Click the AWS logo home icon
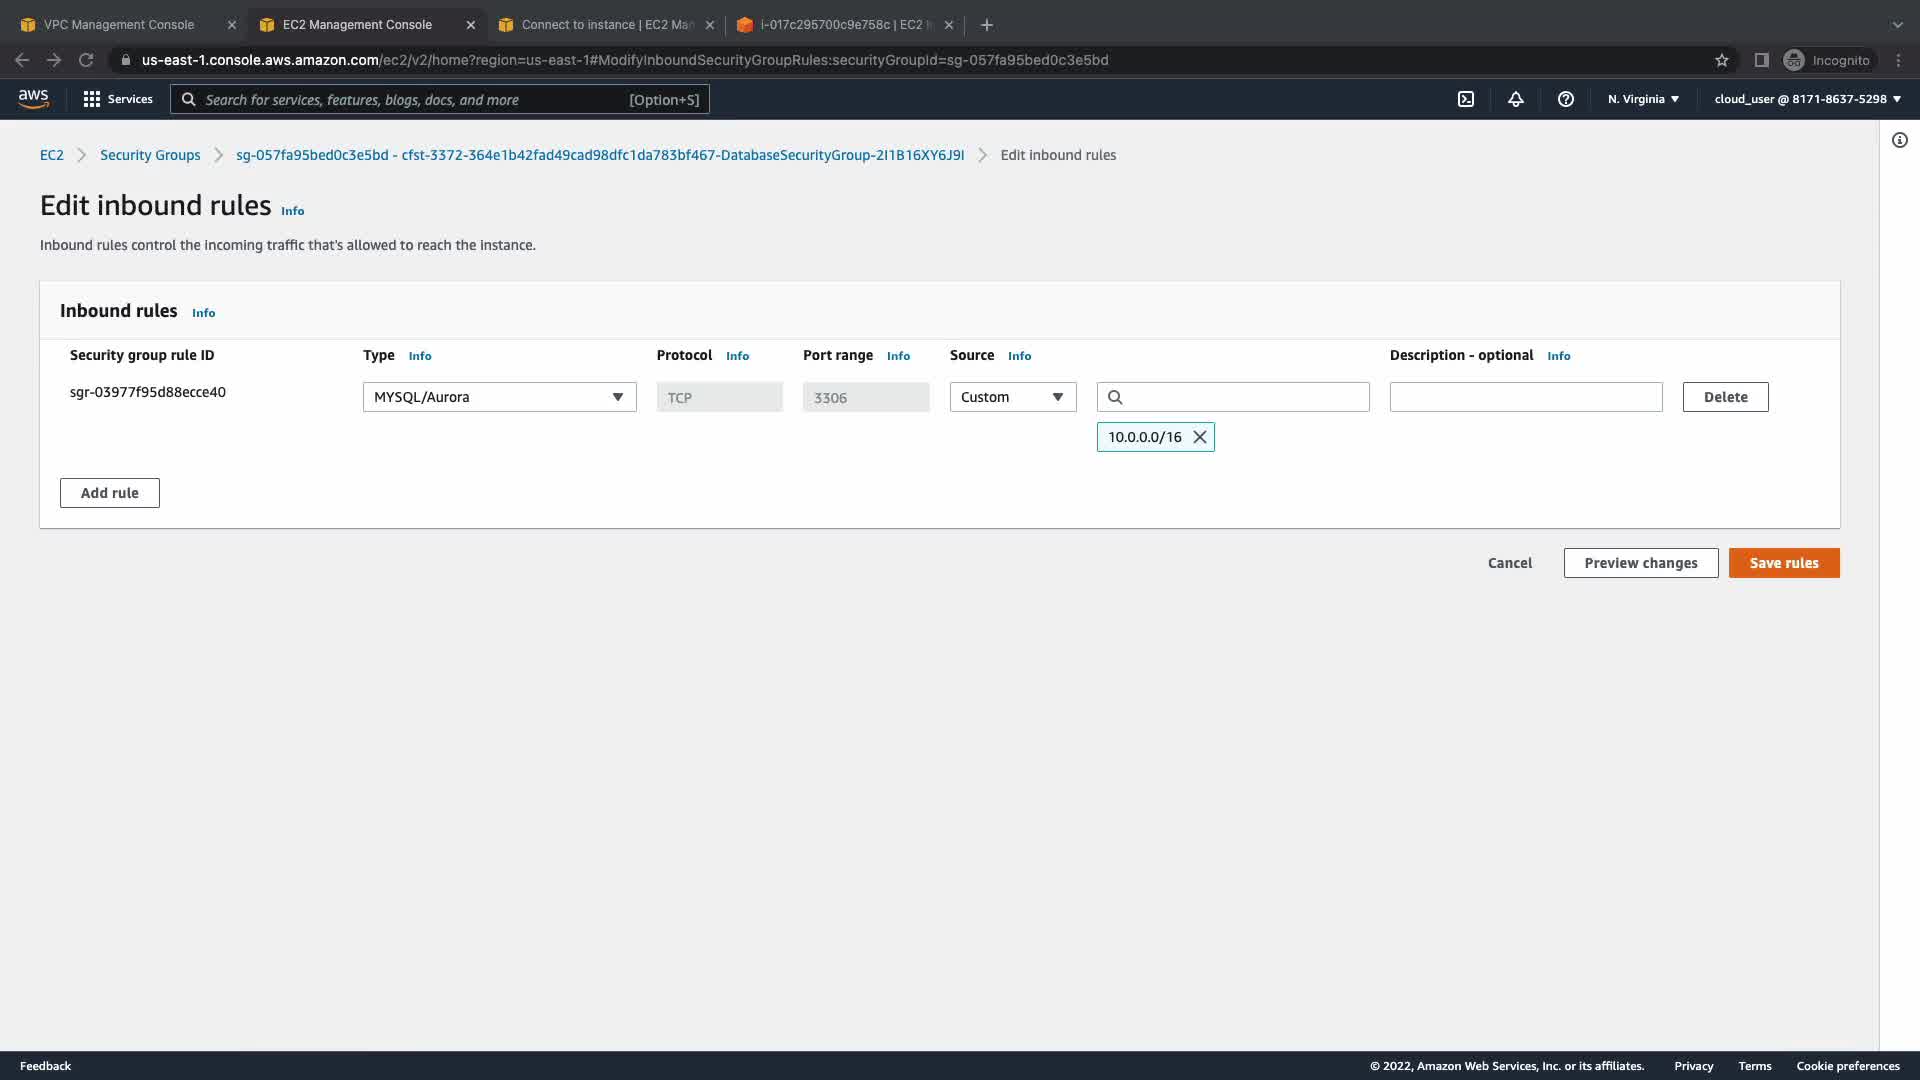The height and width of the screenshot is (1080, 1920). point(33,98)
